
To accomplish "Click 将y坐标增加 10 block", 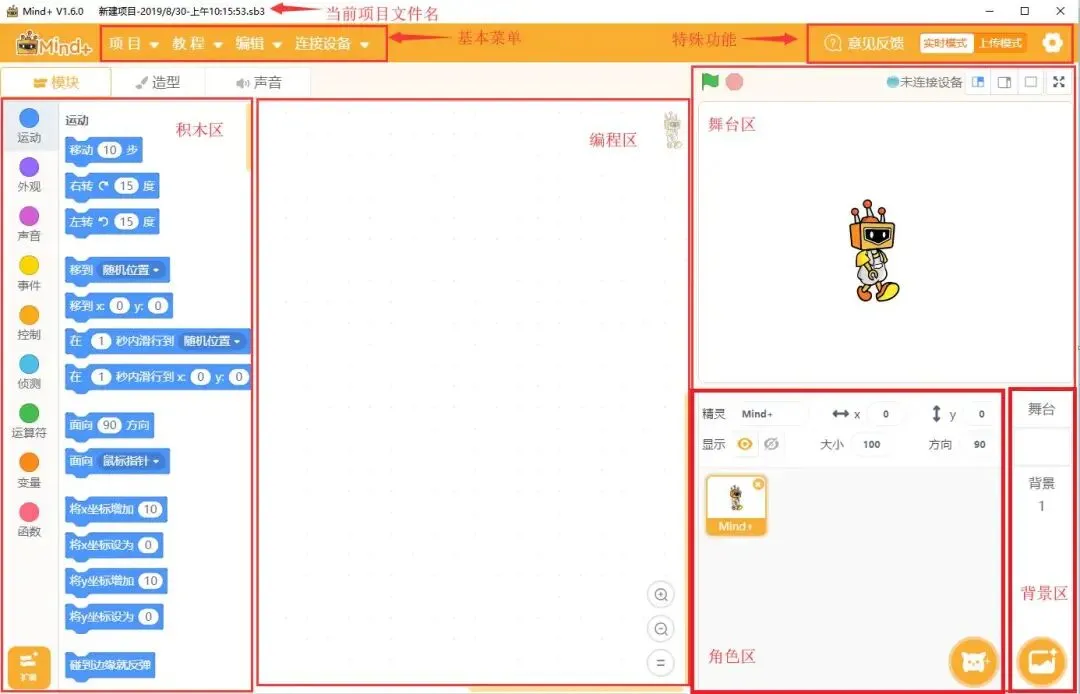I will pyautogui.click(x=116, y=581).
